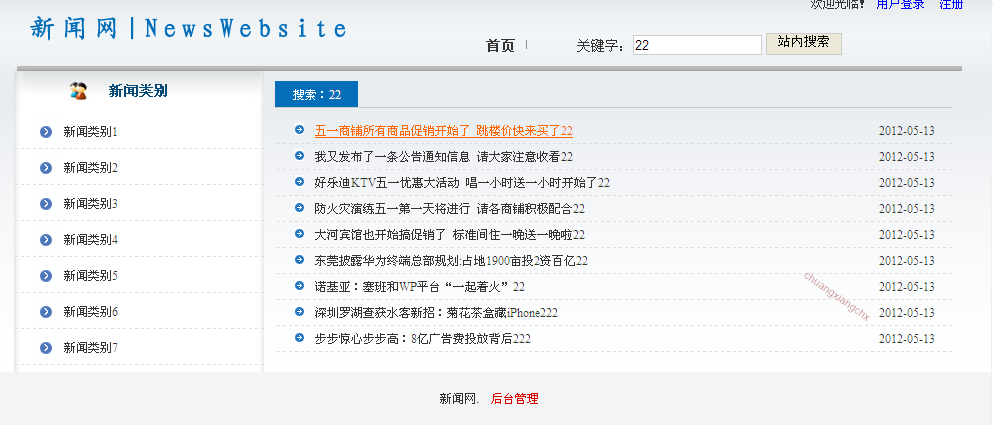Click bullet icon before 大河宾馆 headline
Viewport: 993px width, 425px height.
(x=300, y=234)
